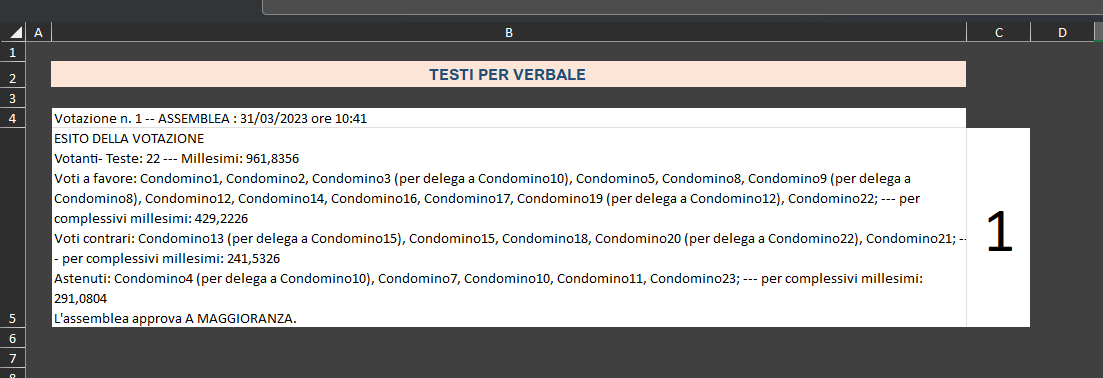
Task: Select row 1 header
Action: coord(13,52)
